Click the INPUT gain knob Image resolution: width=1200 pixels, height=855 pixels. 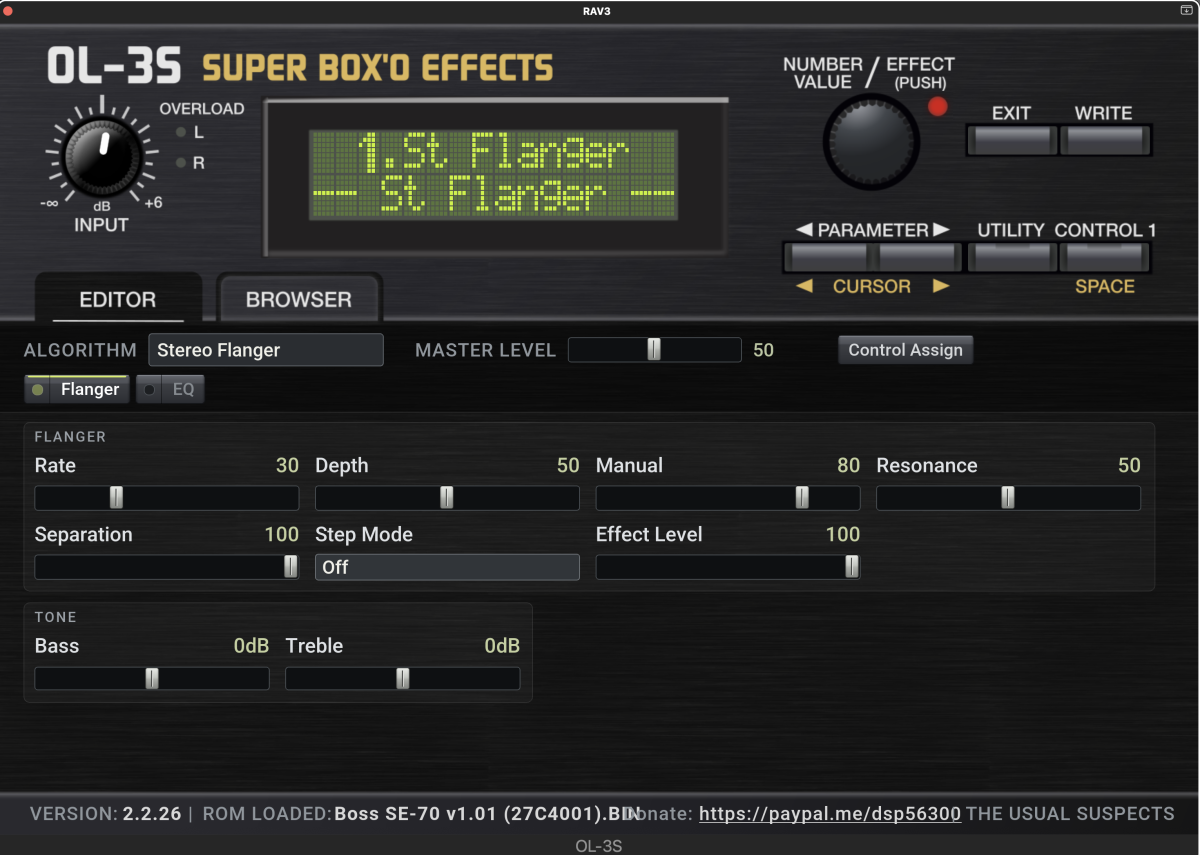(x=103, y=153)
